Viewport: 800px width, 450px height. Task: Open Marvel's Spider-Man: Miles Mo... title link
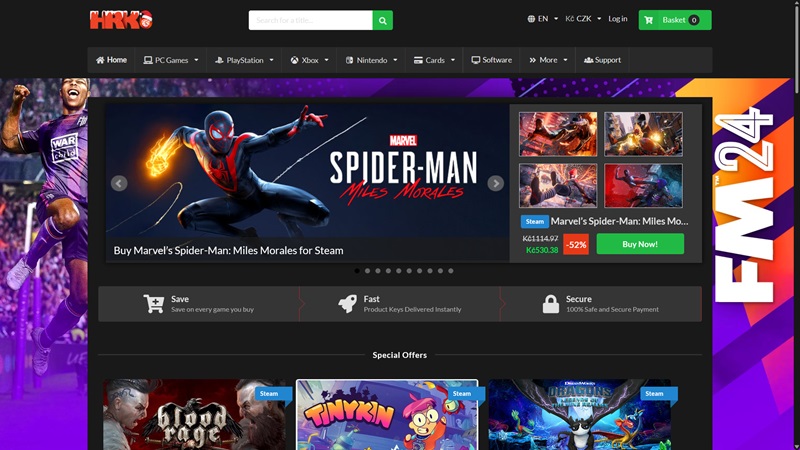tap(619, 221)
